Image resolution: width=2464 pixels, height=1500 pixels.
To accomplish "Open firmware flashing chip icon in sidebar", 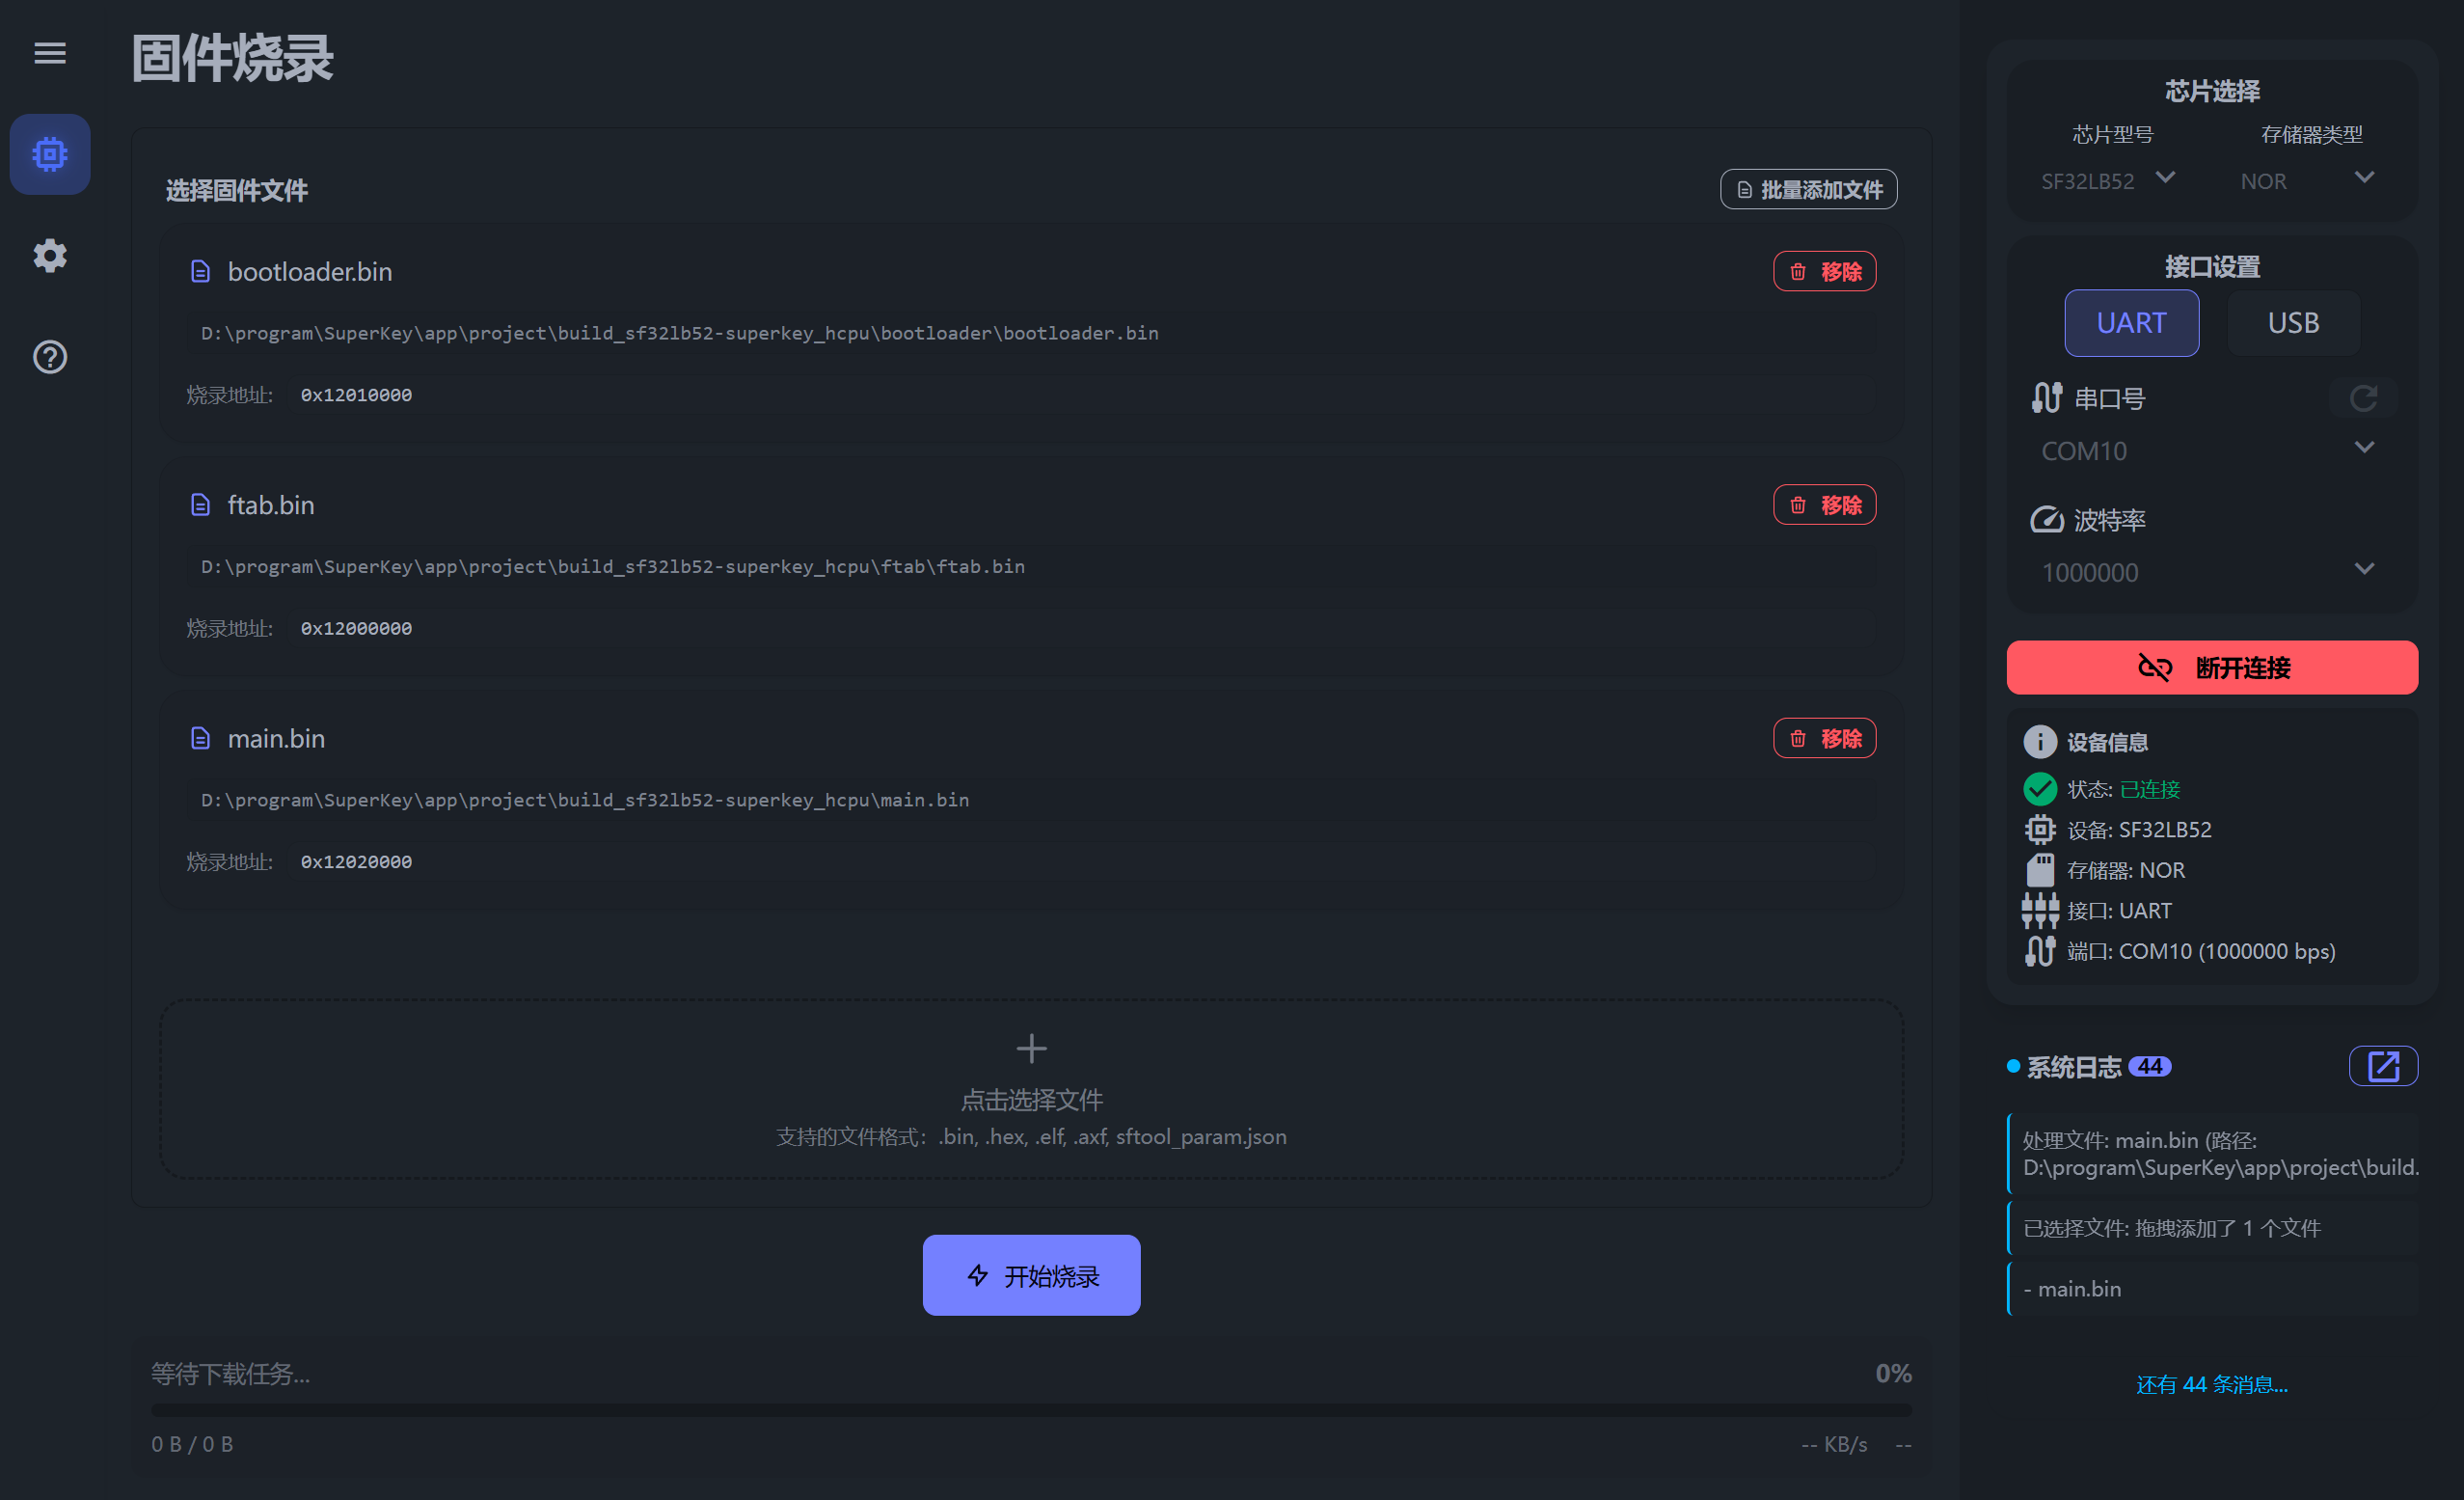I will pos(50,154).
